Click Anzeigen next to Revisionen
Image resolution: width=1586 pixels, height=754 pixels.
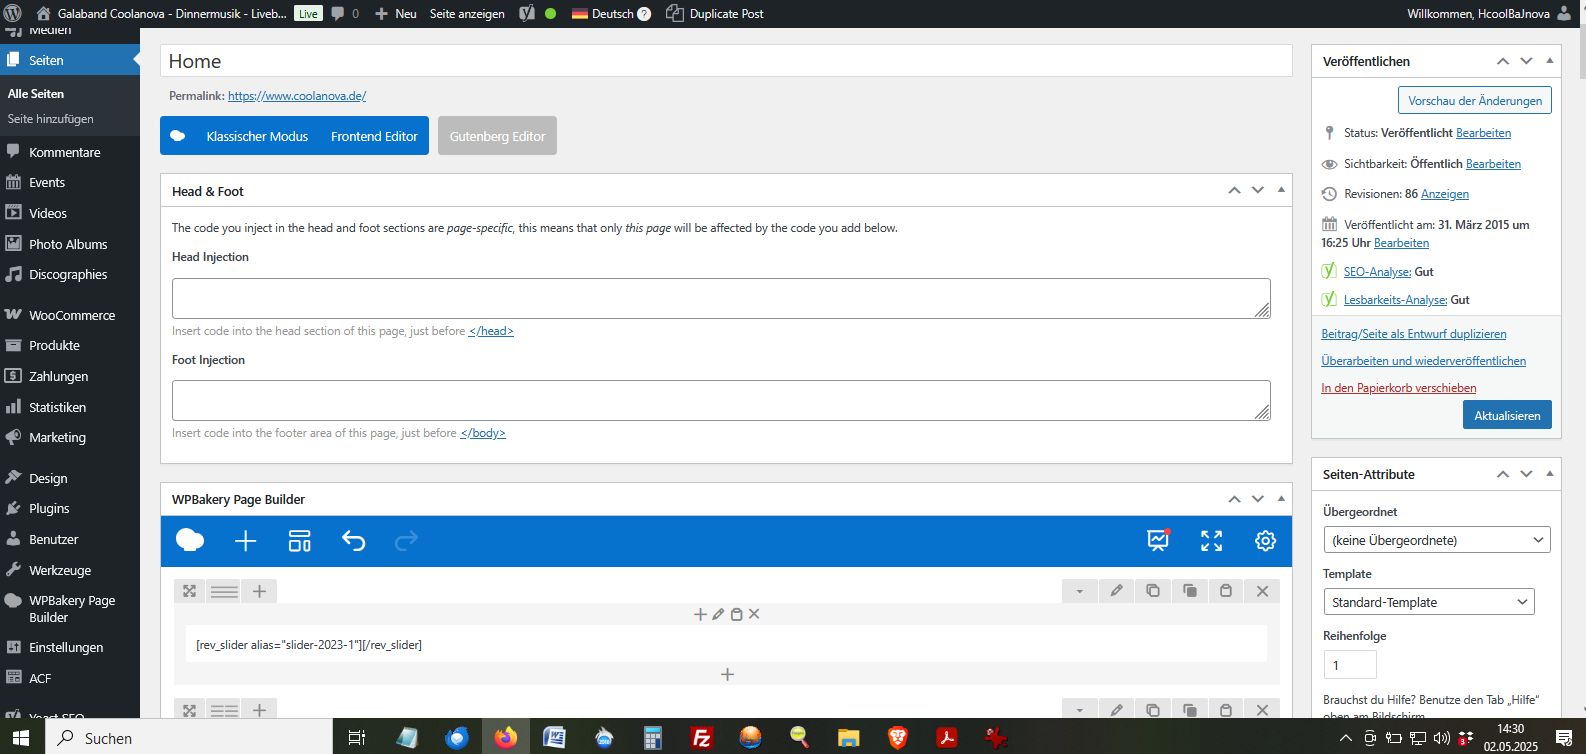tap(1445, 194)
